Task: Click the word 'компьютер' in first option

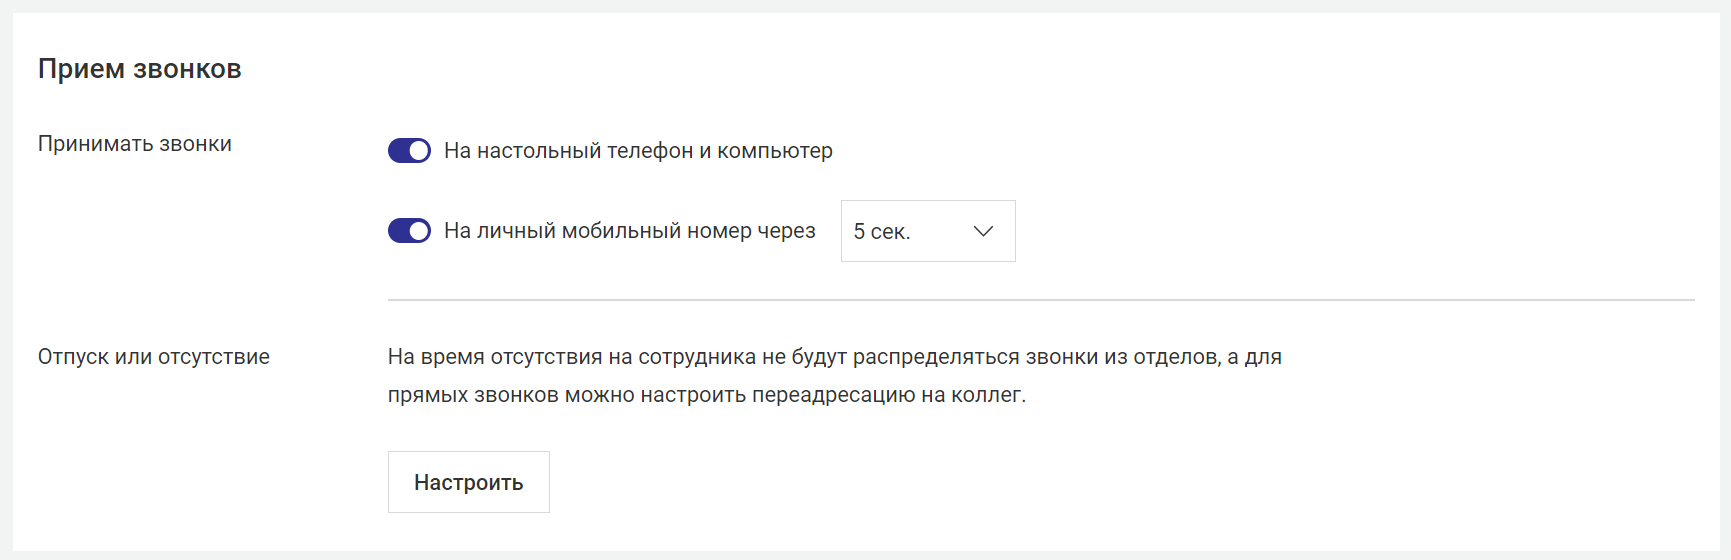Action: pos(775,151)
